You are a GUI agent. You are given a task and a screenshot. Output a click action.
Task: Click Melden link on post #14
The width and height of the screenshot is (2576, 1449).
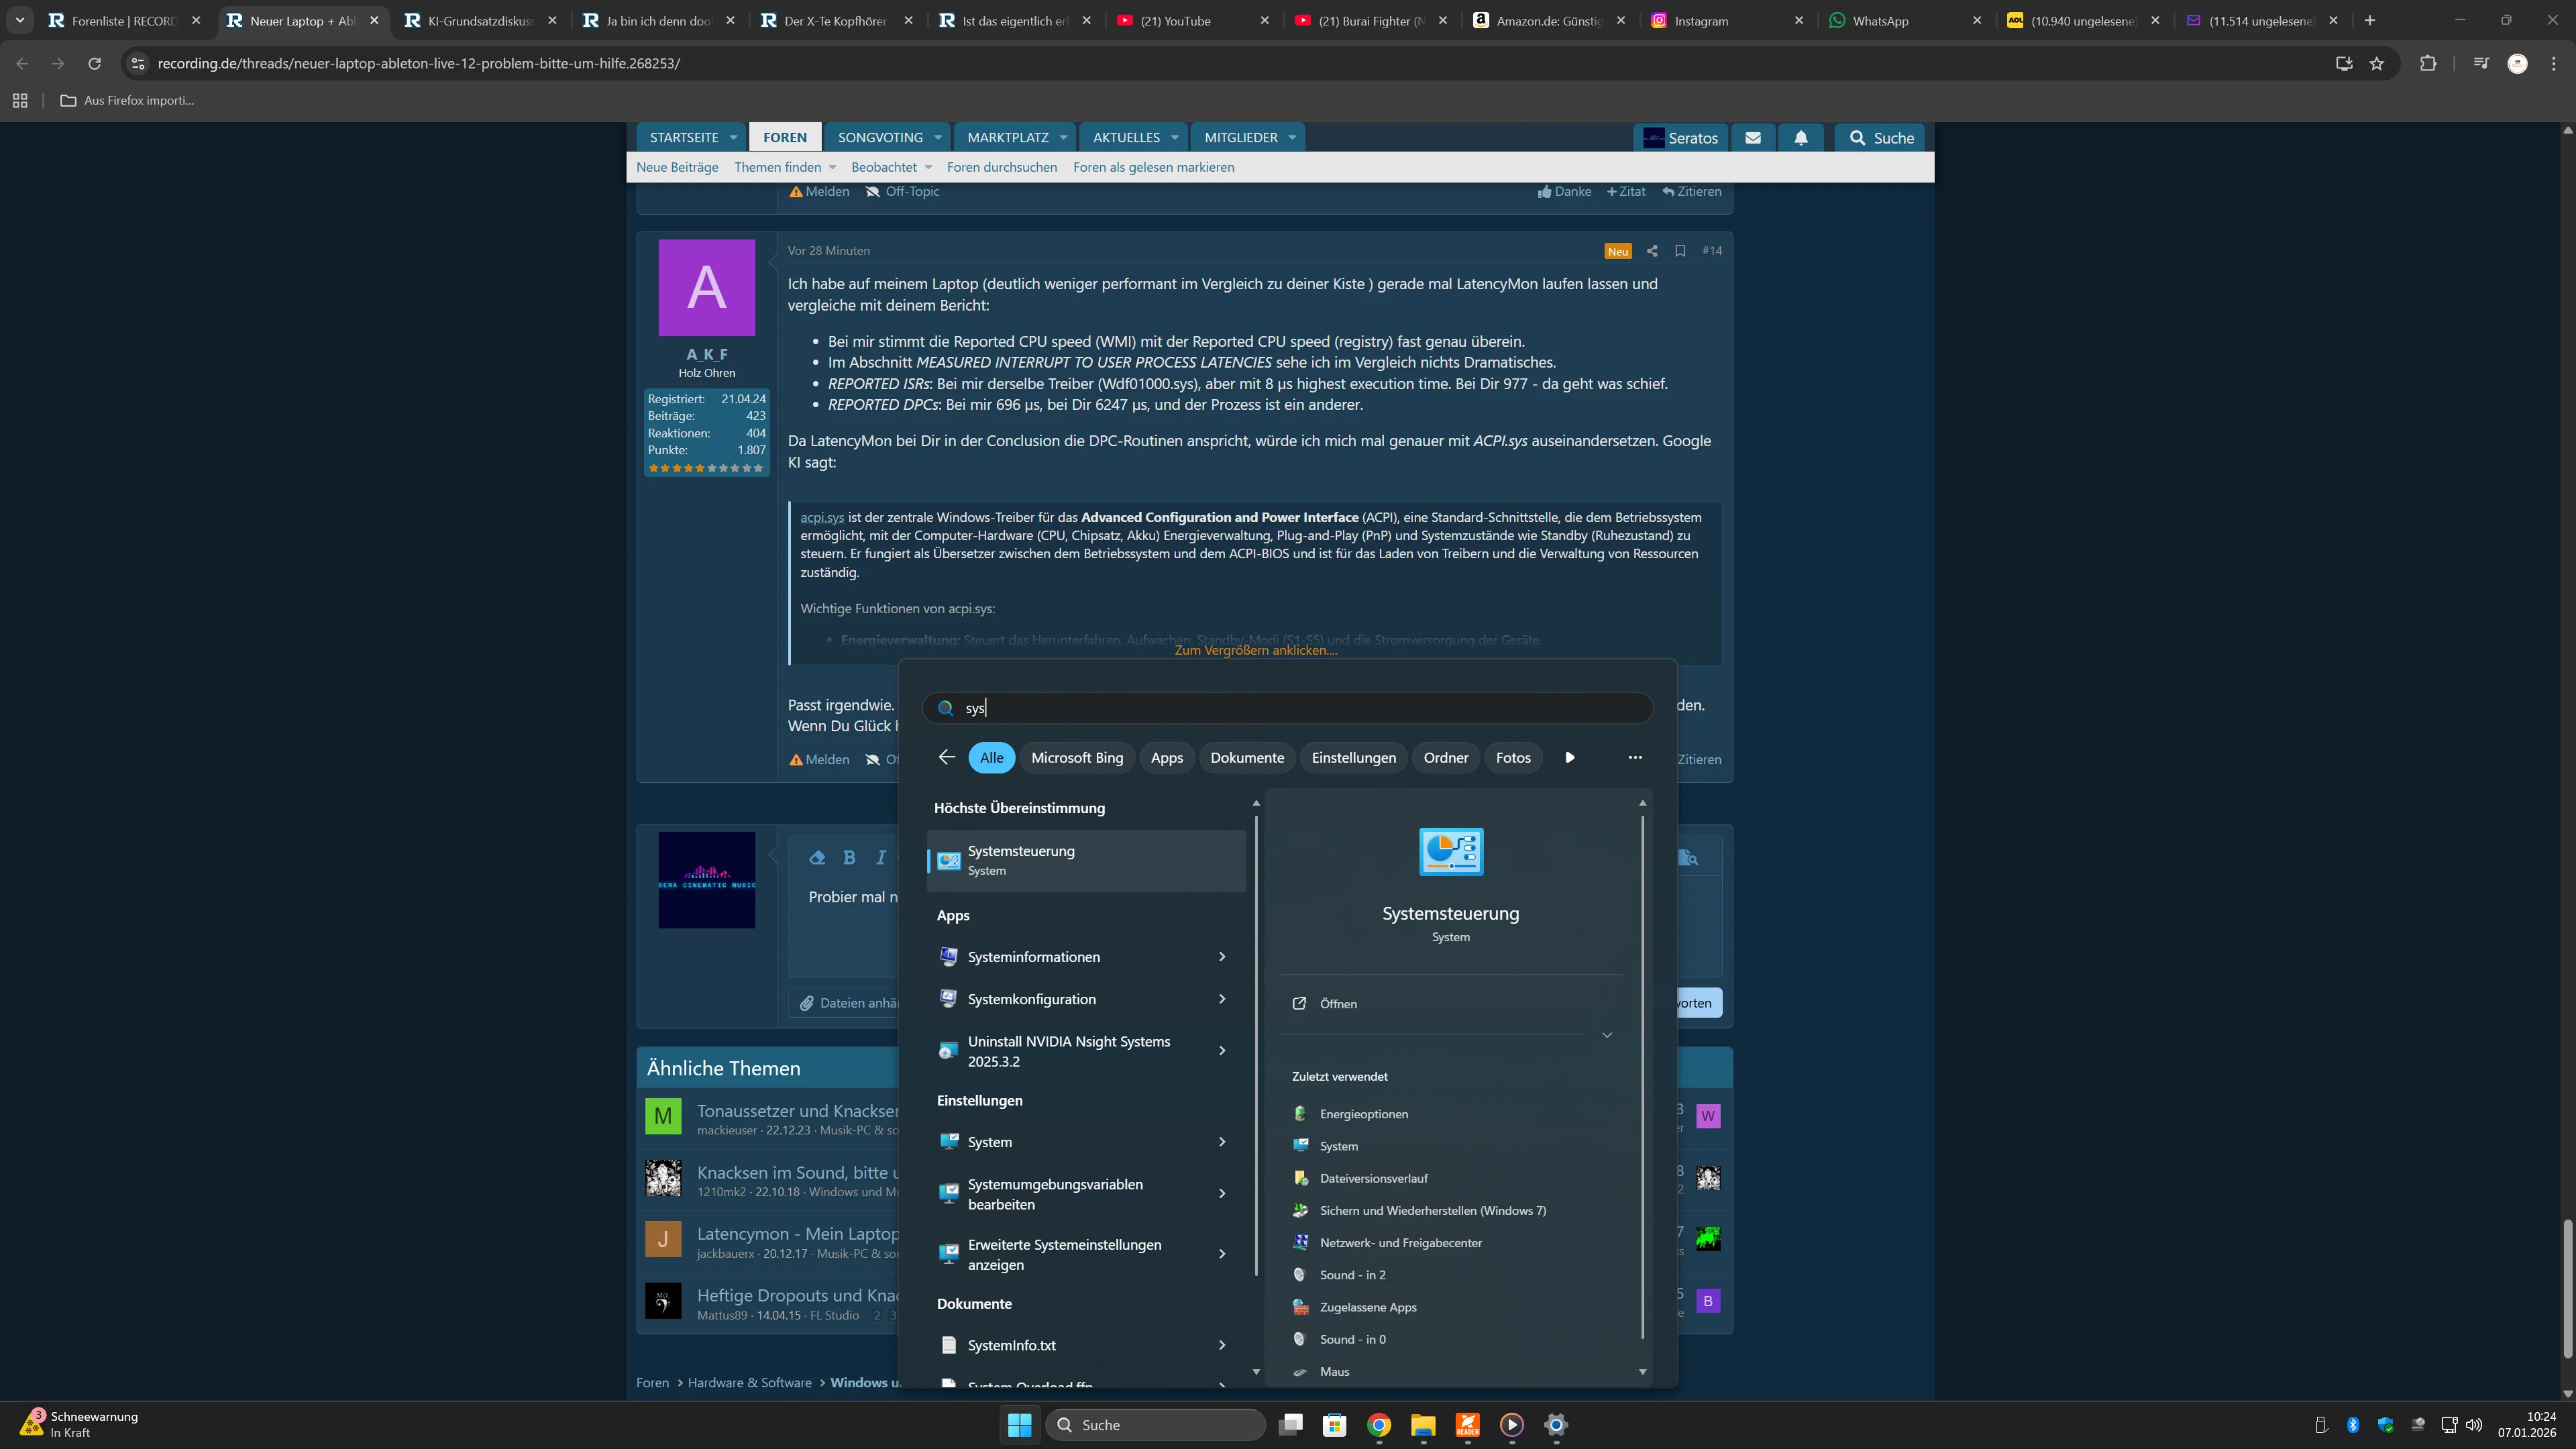point(819,759)
